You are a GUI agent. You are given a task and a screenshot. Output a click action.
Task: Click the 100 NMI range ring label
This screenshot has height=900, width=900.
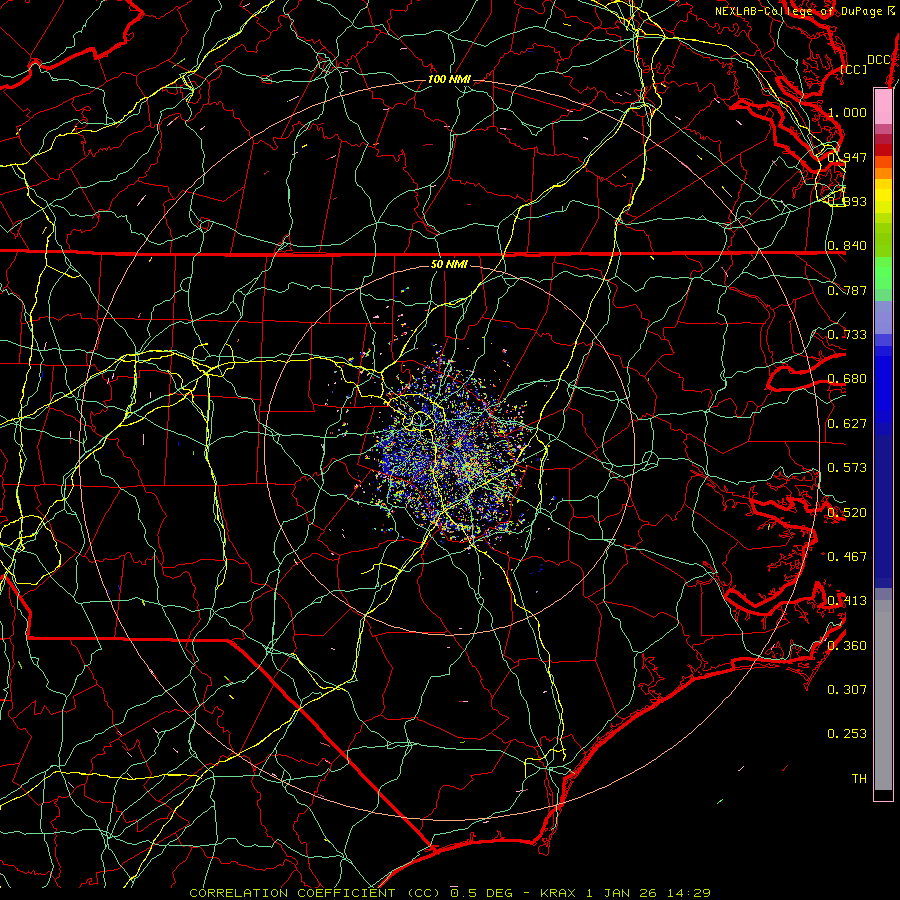(x=449, y=79)
